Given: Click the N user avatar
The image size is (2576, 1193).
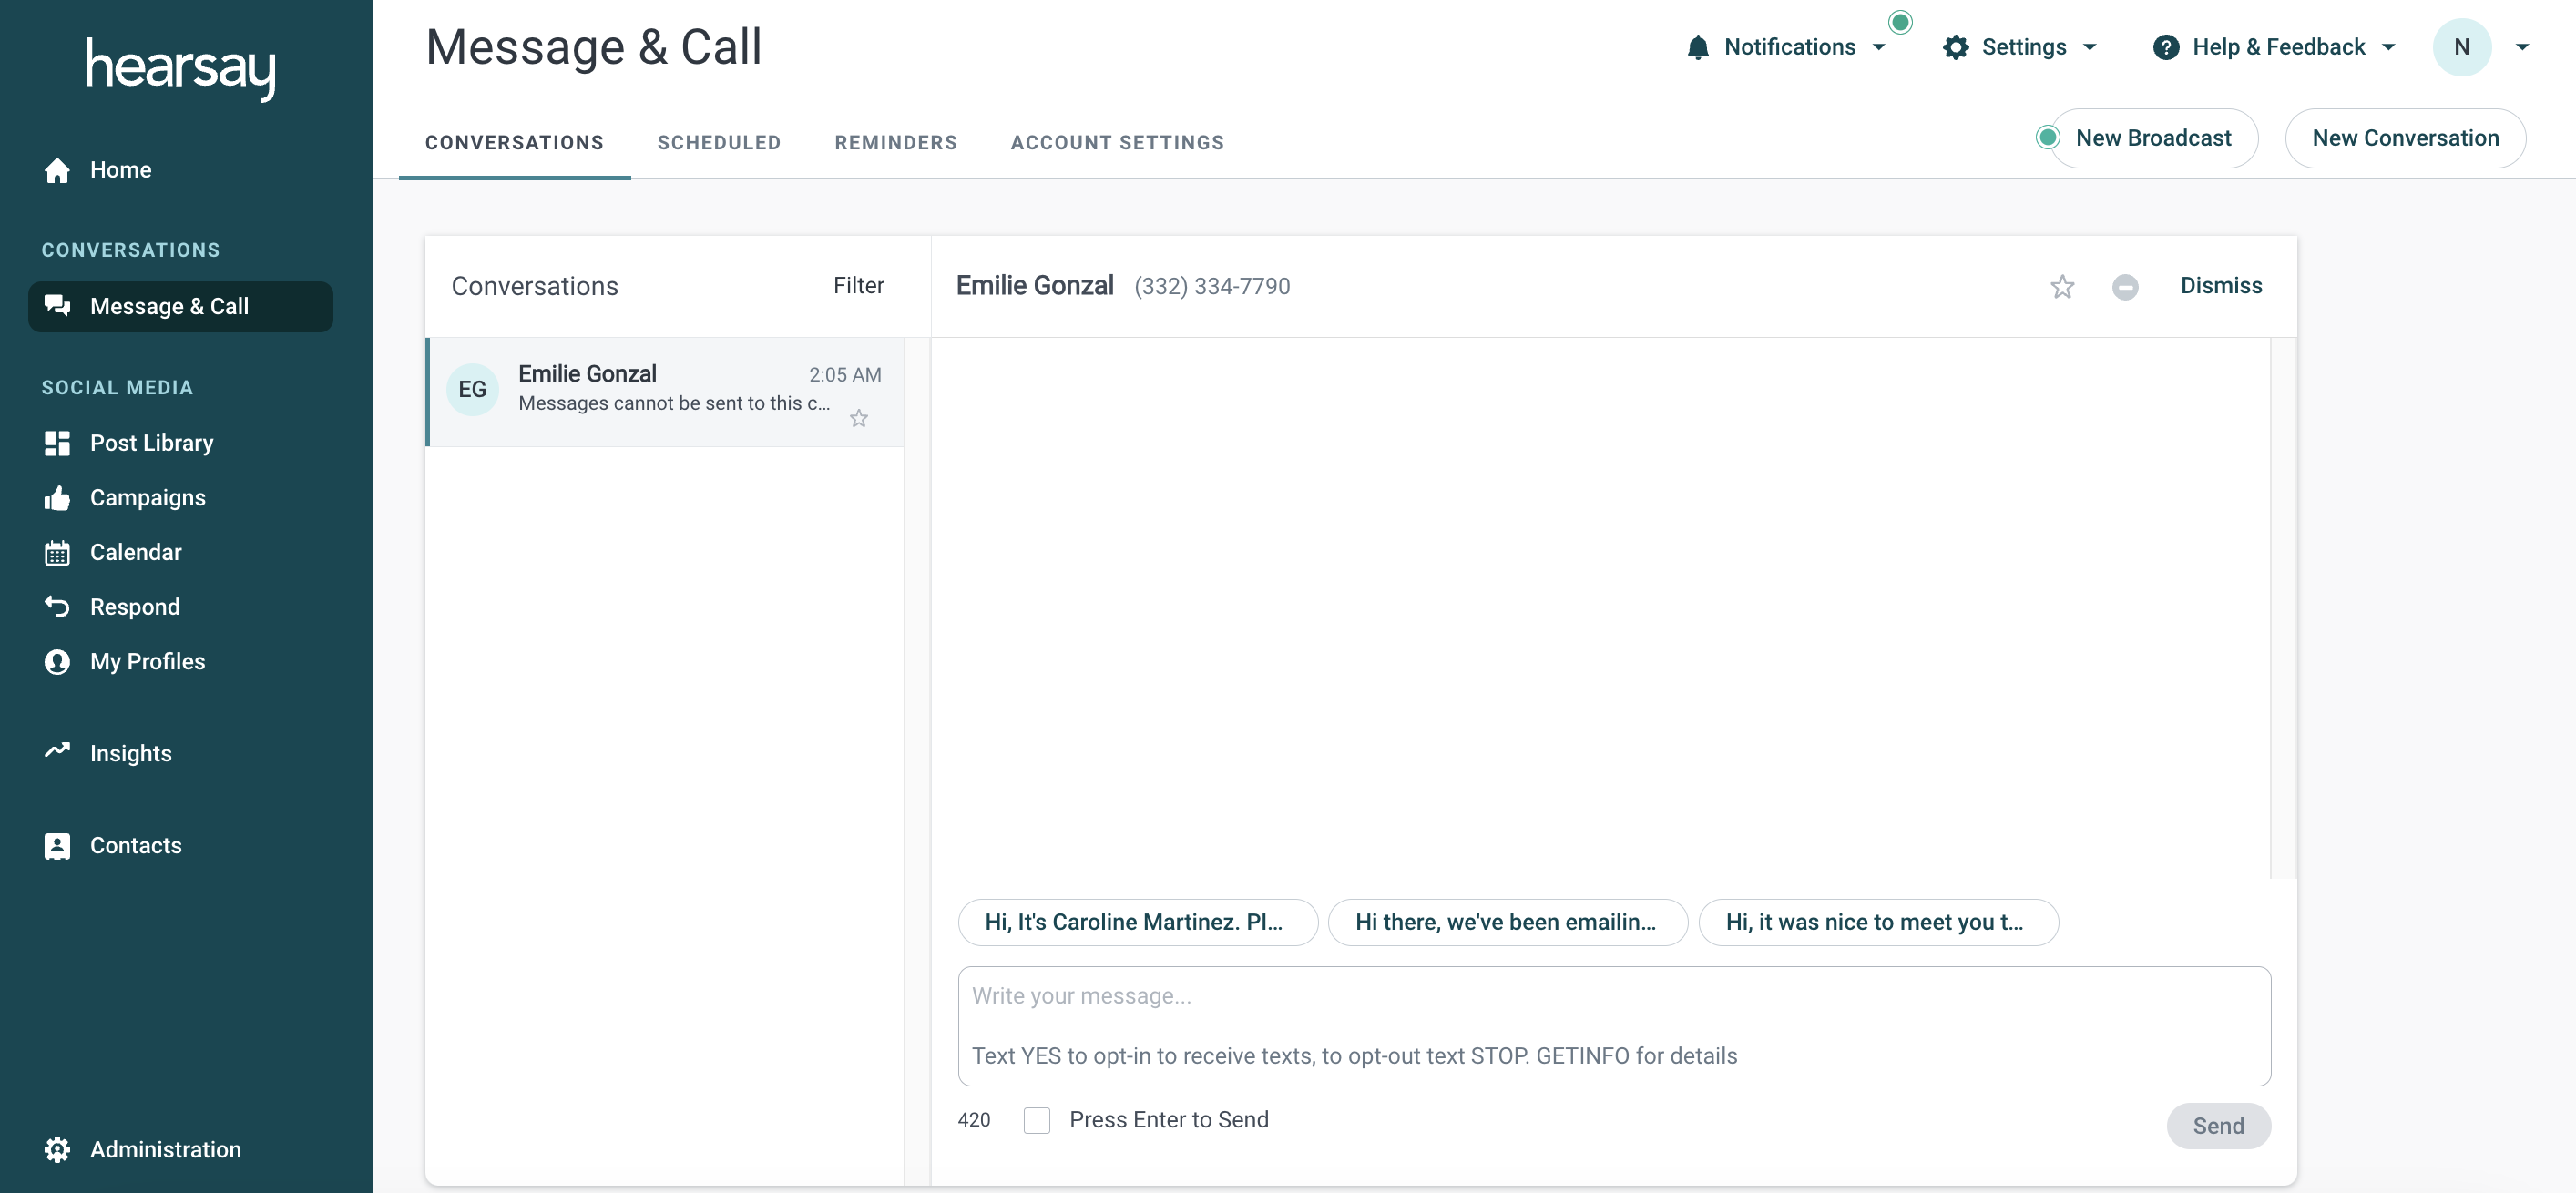Looking at the screenshot, I should point(2461,47).
